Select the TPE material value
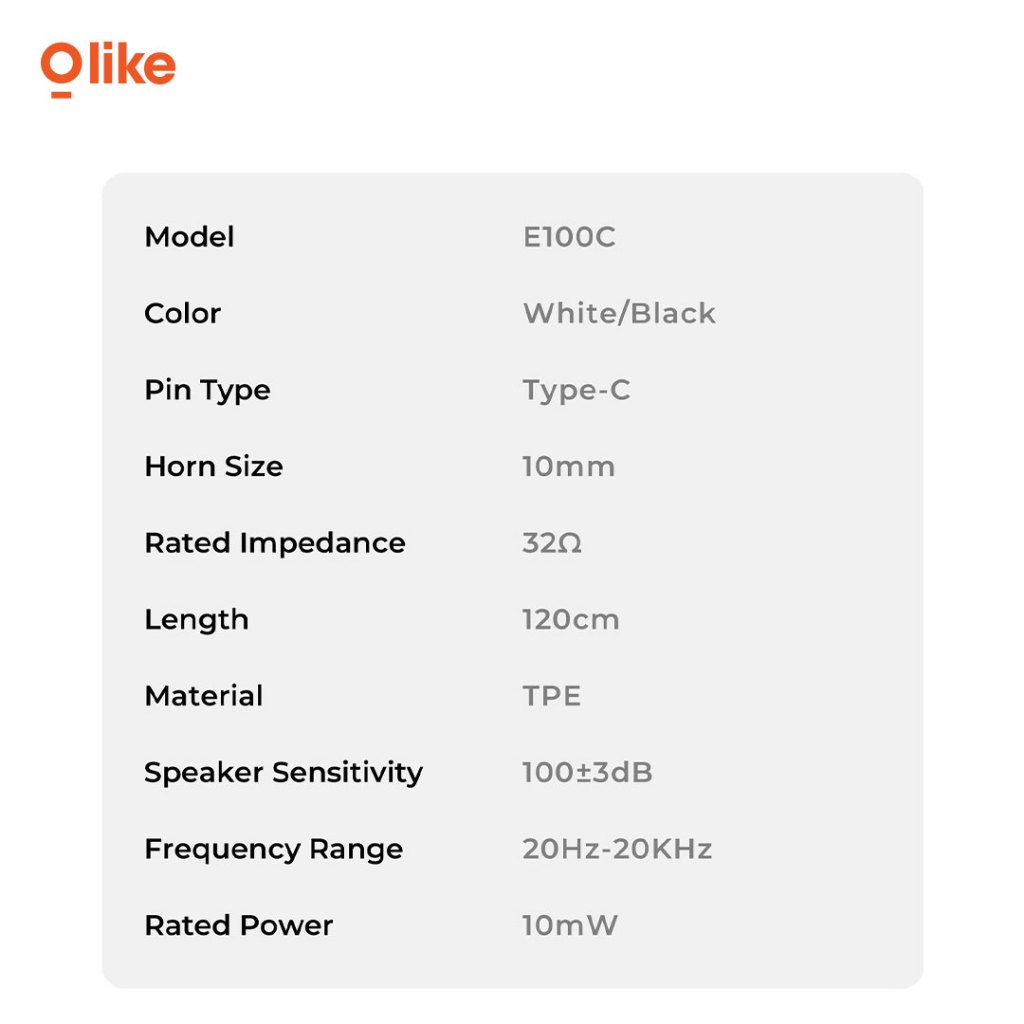This screenshot has height=1024, width=1024. point(551,696)
